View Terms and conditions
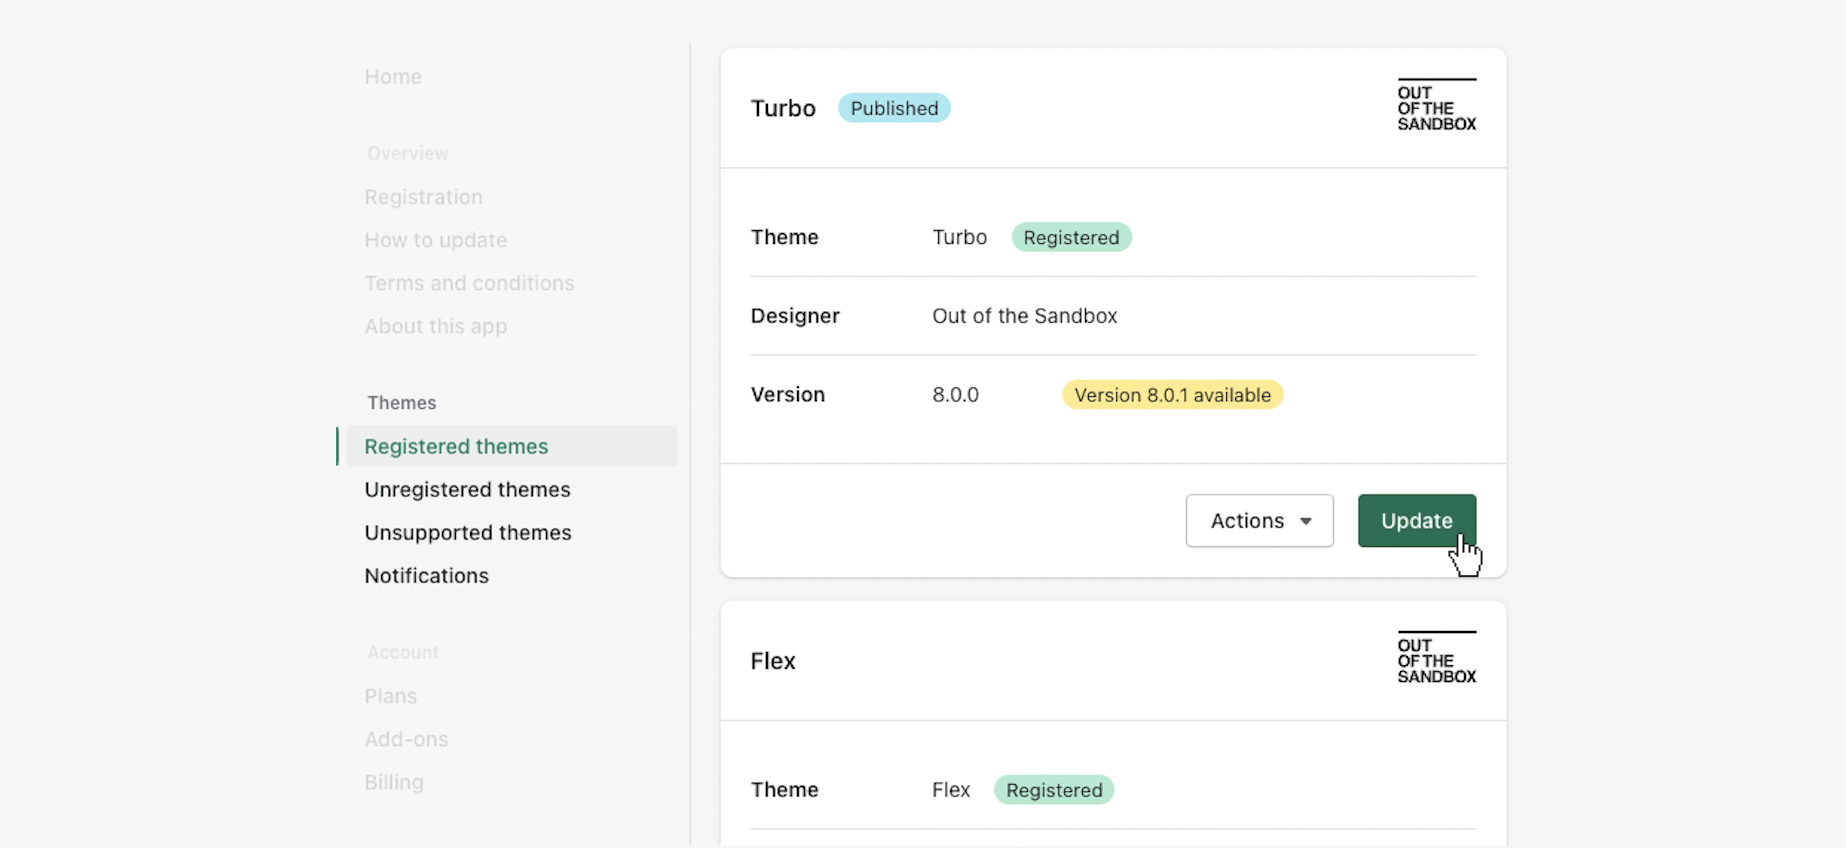This screenshot has width=1846, height=848. point(469,283)
